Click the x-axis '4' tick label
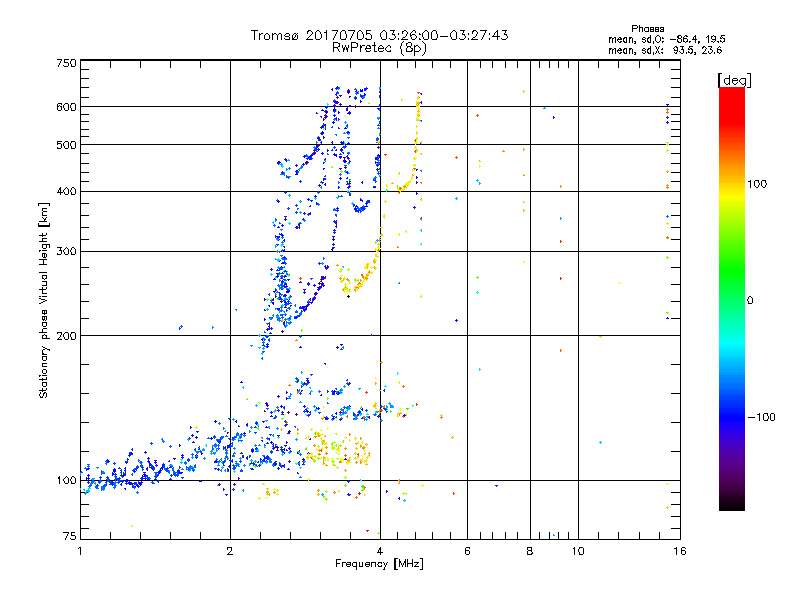 click(x=380, y=551)
